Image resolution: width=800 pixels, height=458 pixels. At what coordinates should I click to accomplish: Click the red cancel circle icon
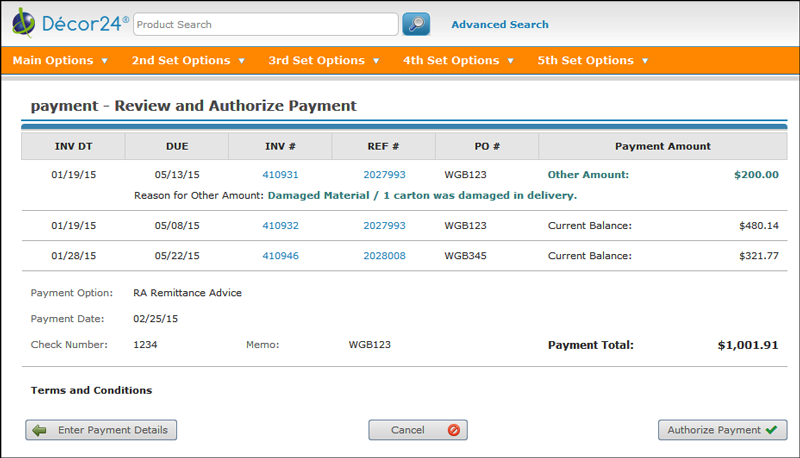click(x=453, y=430)
